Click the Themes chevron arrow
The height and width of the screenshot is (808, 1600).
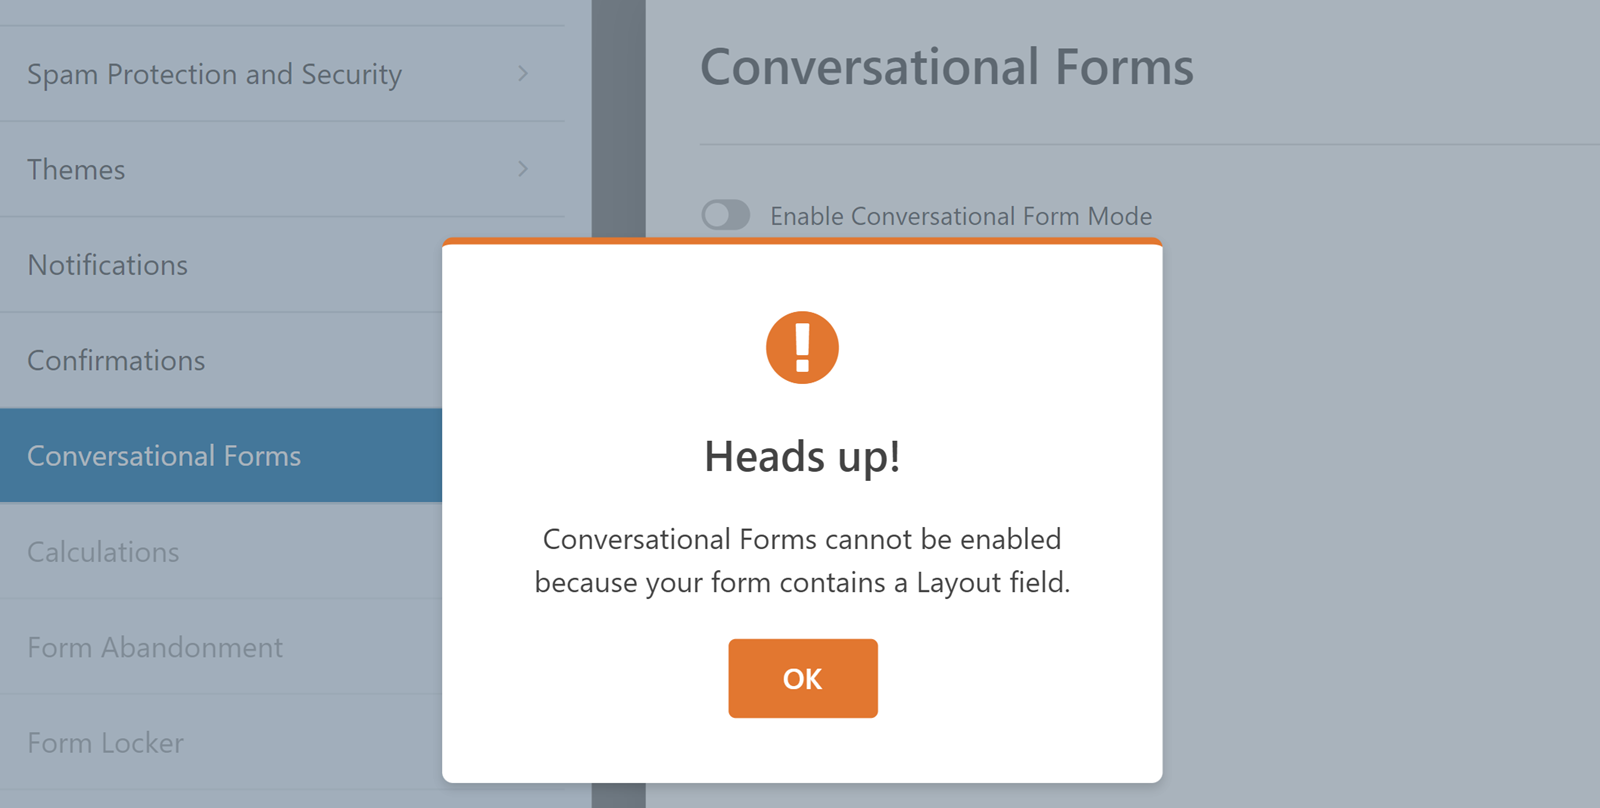[524, 169]
